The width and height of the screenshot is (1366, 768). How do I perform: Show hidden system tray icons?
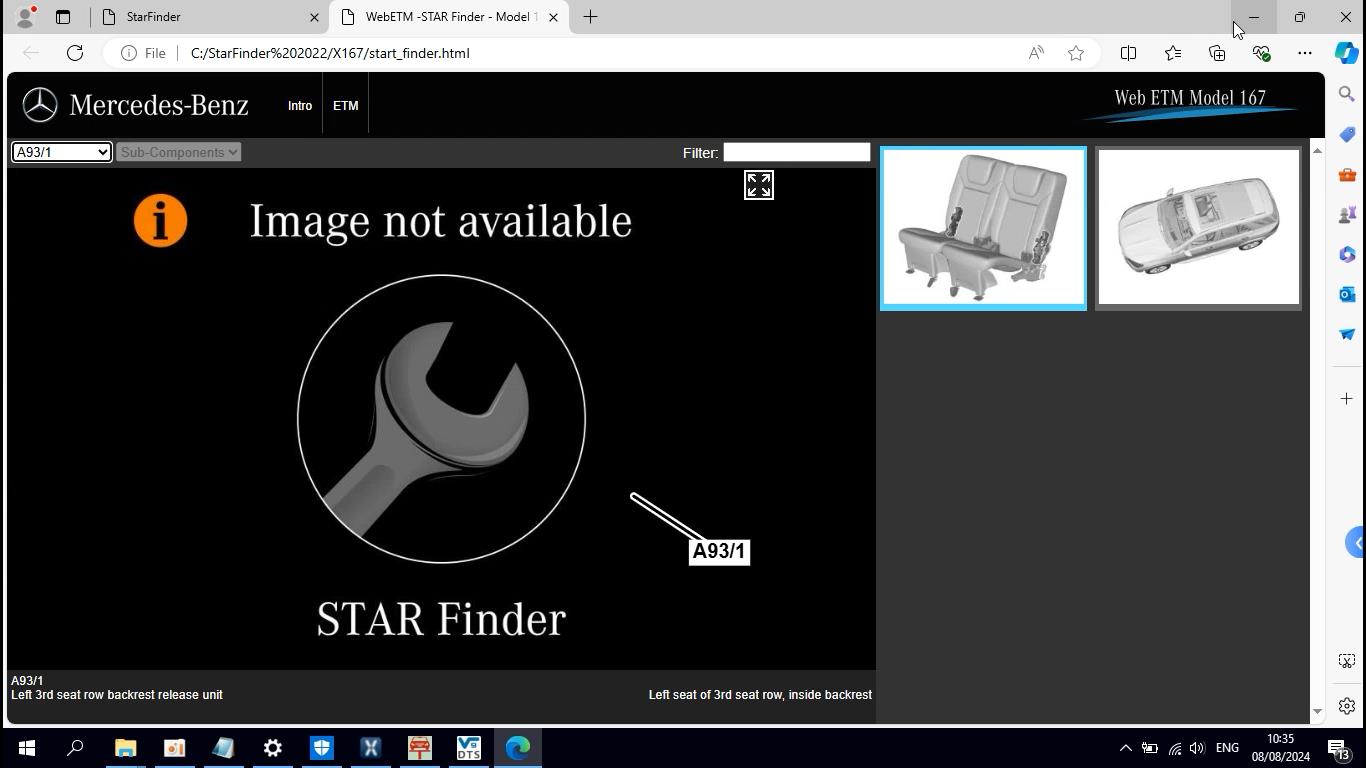click(1125, 748)
